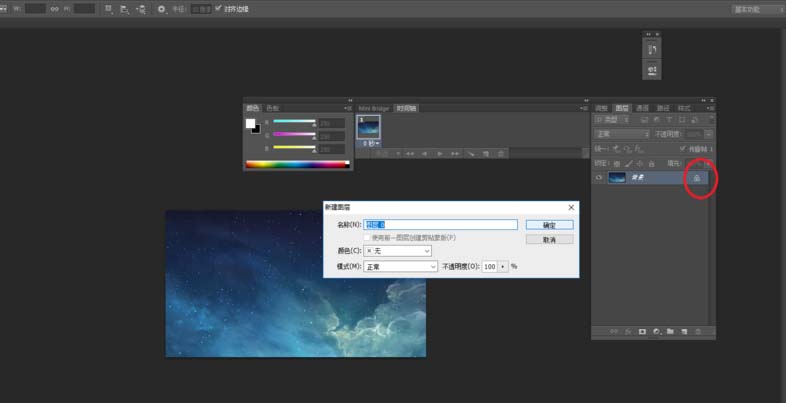This screenshot has height=403, width=786.
Task: Click new group folder icon
Action: pyautogui.click(x=670, y=332)
